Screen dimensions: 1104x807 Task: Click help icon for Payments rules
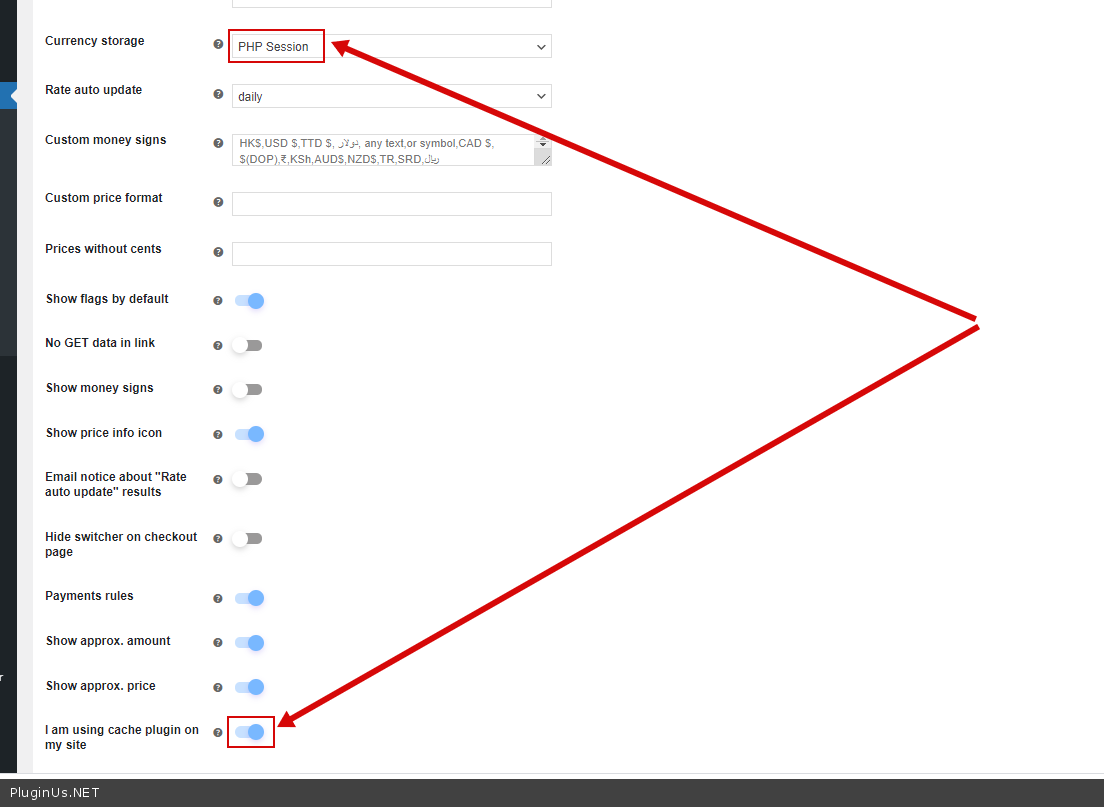[218, 598]
